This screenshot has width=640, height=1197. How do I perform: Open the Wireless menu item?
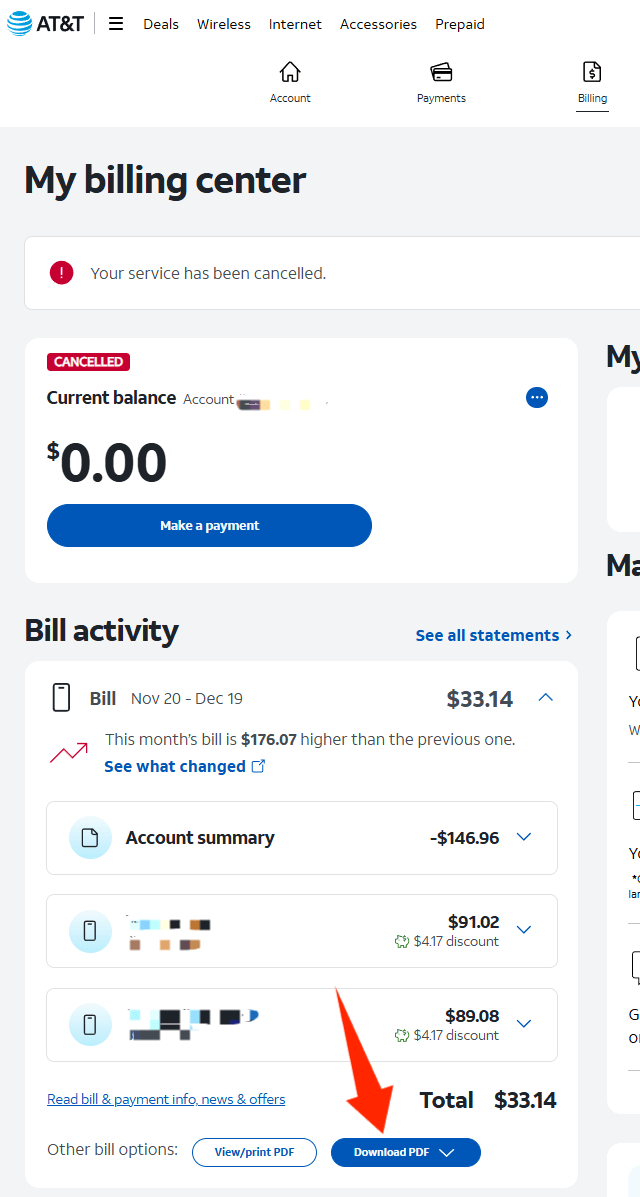[x=224, y=24]
